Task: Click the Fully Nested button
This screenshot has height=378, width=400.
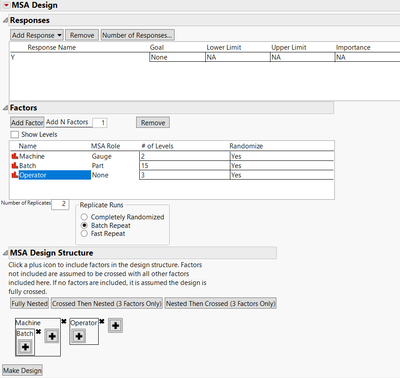Action: [29, 304]
